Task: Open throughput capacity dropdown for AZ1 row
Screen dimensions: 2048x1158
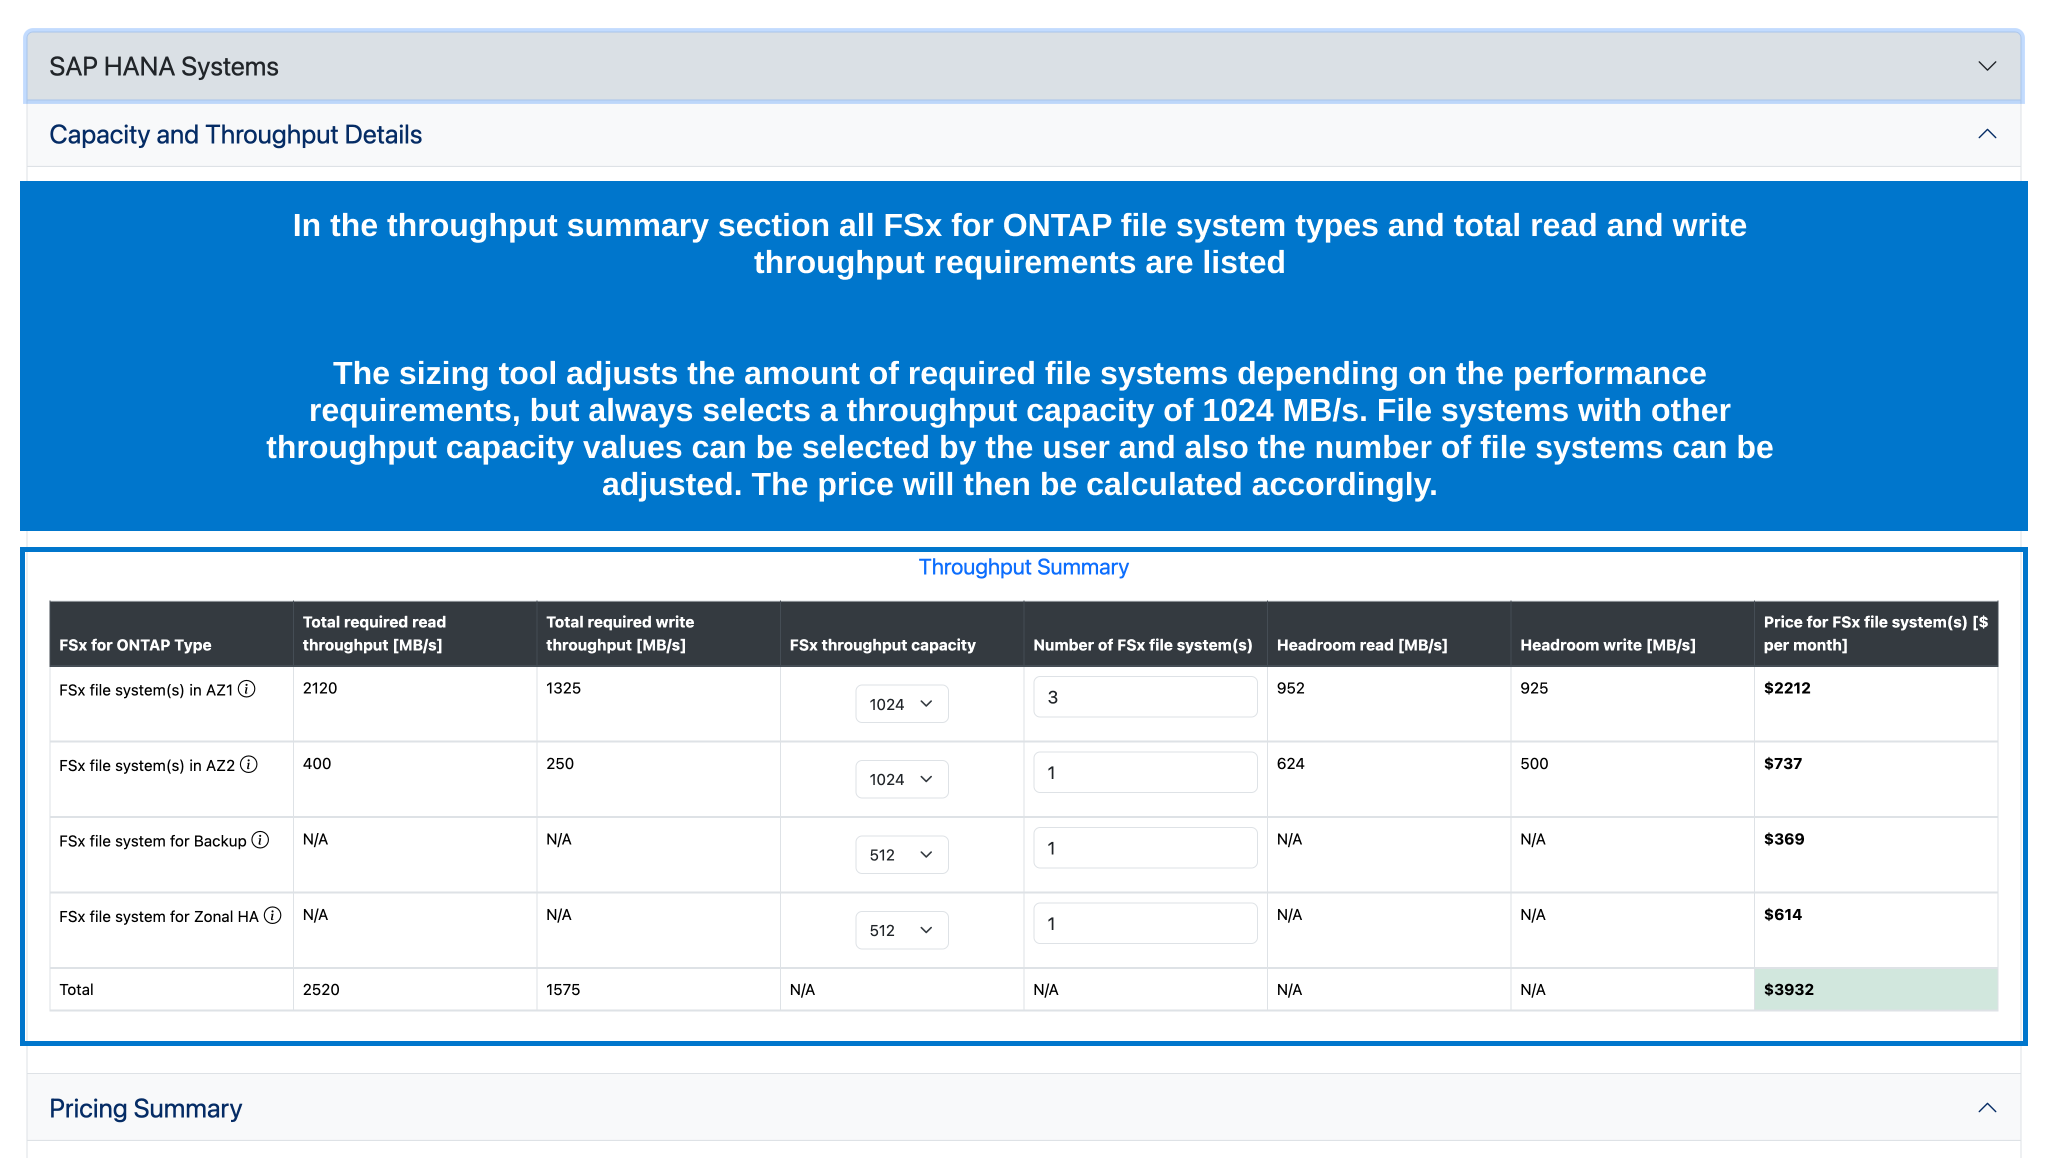Action: pyautogui.click(x=901, y=704)
